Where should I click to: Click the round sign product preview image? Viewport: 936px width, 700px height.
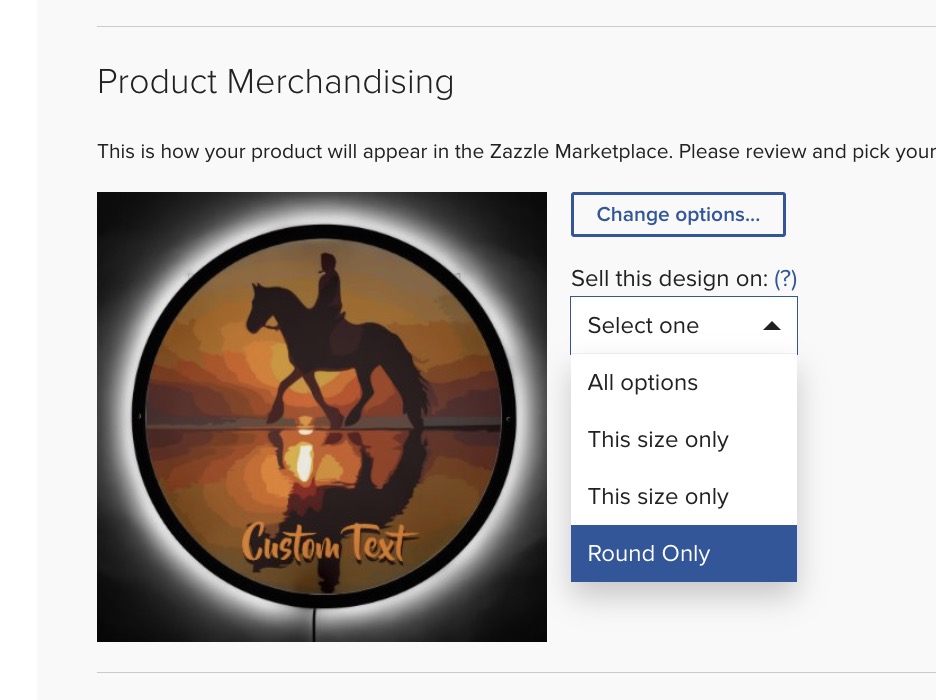pos(322,417)
